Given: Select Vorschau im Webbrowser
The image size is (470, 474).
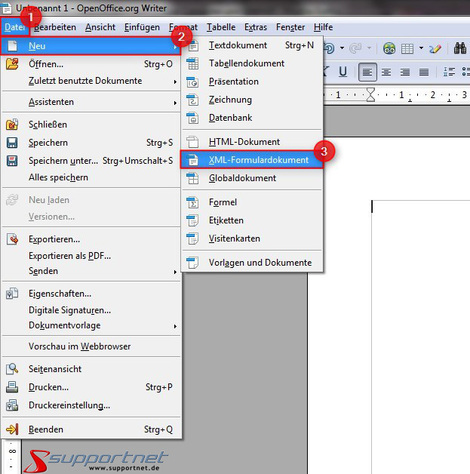Looking at the screenshot, I should pyautogui.click(x=91, y=346).
